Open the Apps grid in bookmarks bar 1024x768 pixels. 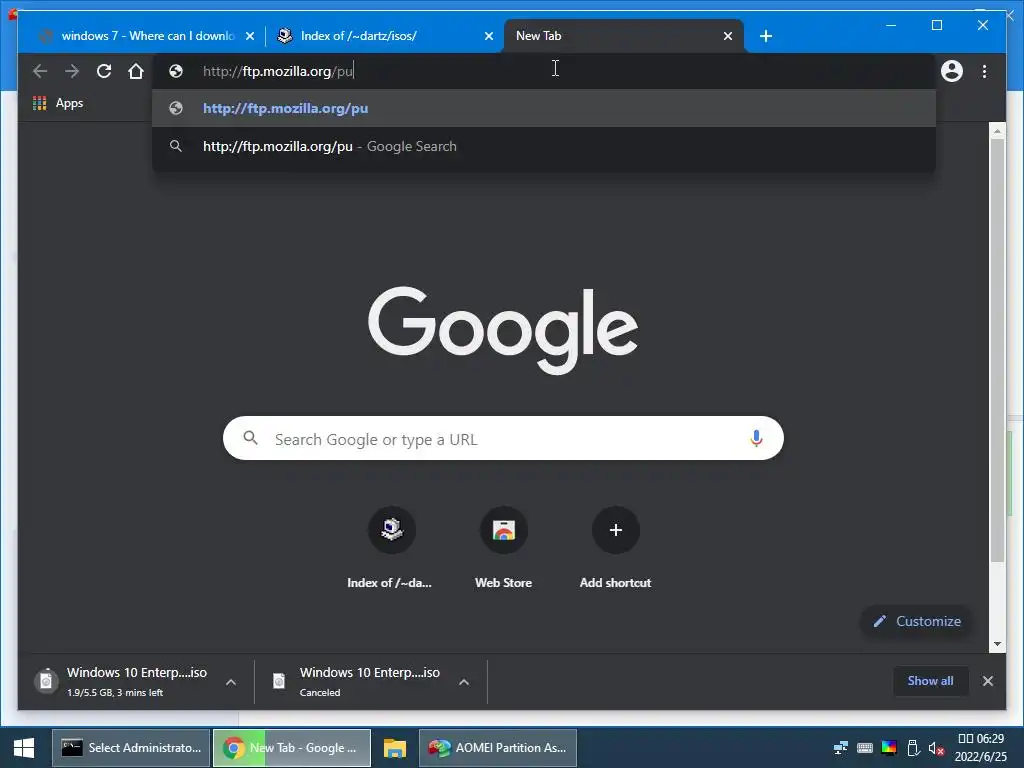coord(58,103)
